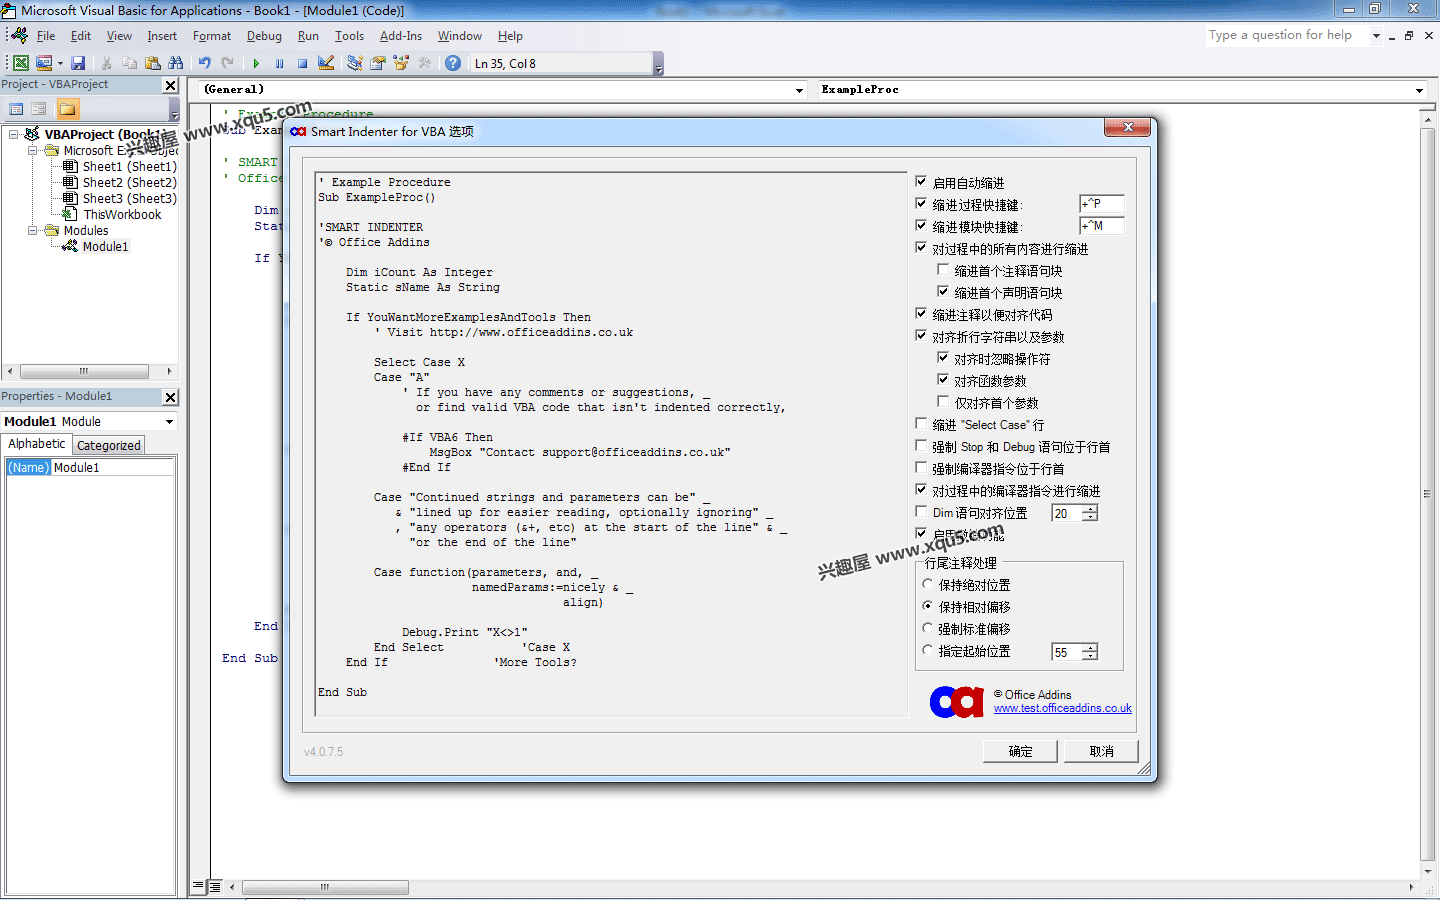Click the View Microsoft Excel toolbar icon

[21, 63]
